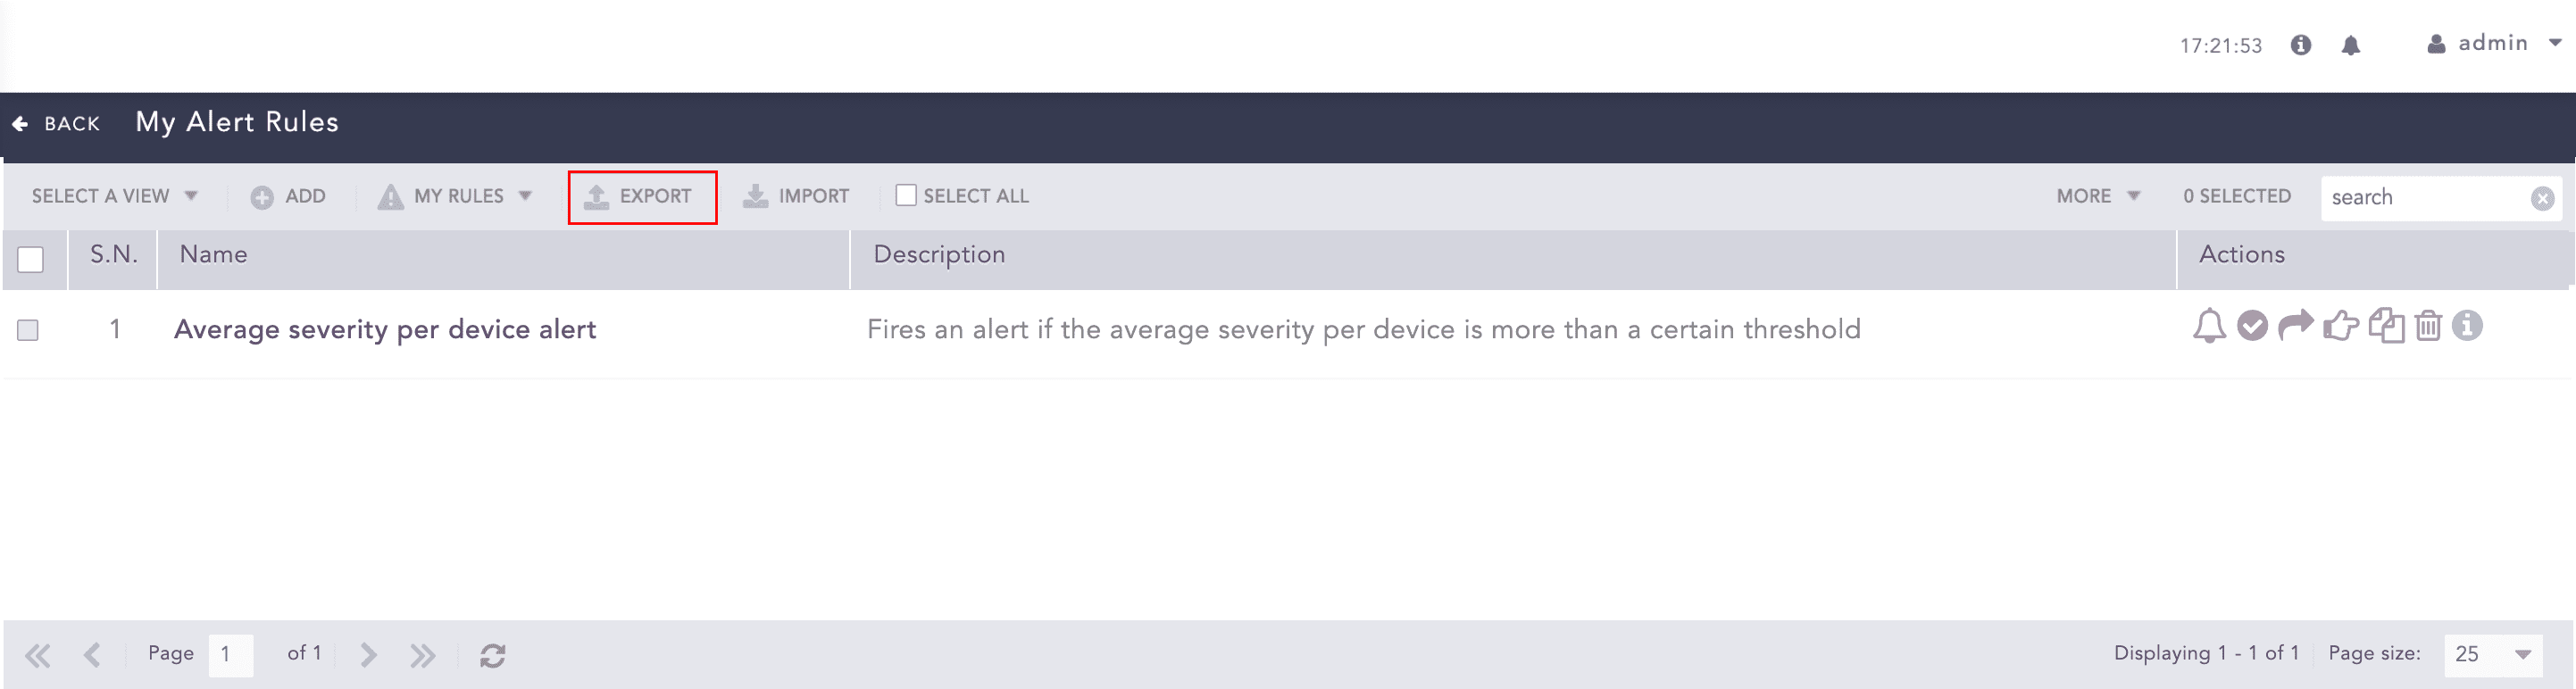This screenshot has width=2576, height=689.
Task: Open the notifications bell in the top bar
Action: (x=2350, y=45)
